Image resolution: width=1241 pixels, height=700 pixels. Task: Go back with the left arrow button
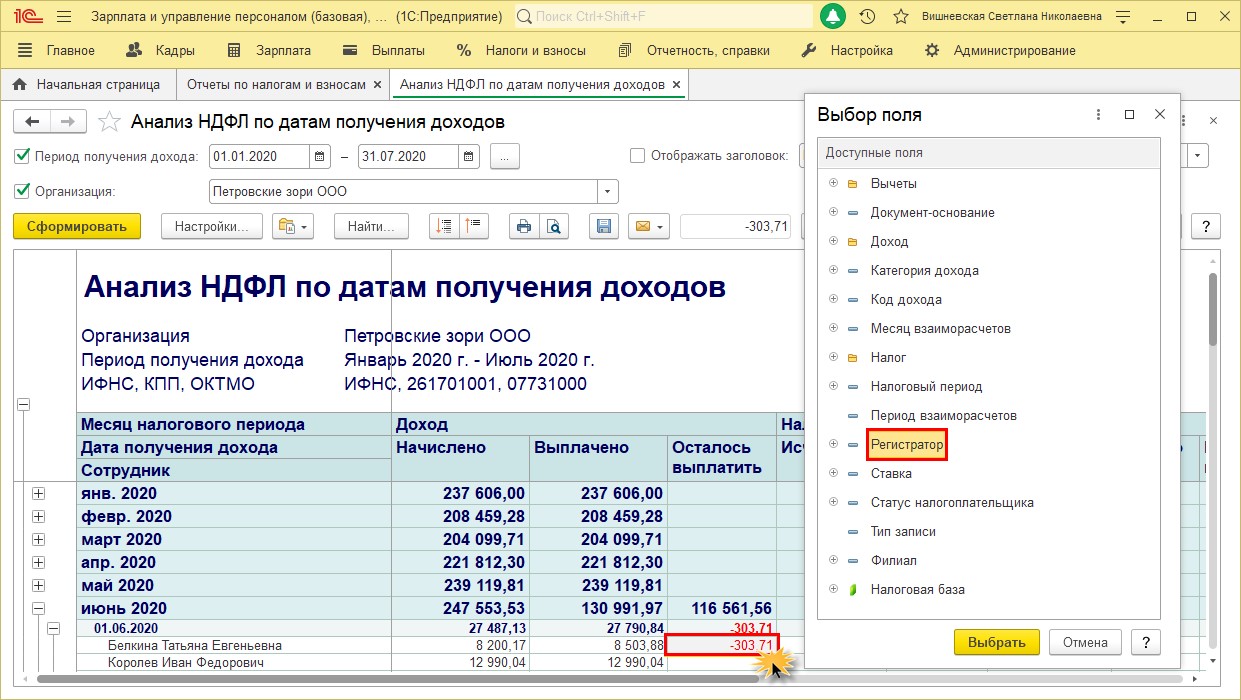point(32,122)
